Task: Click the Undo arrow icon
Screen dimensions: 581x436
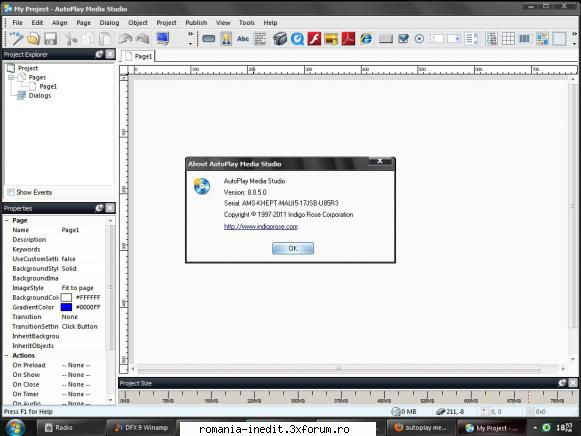Action: [x=125, y=39]
